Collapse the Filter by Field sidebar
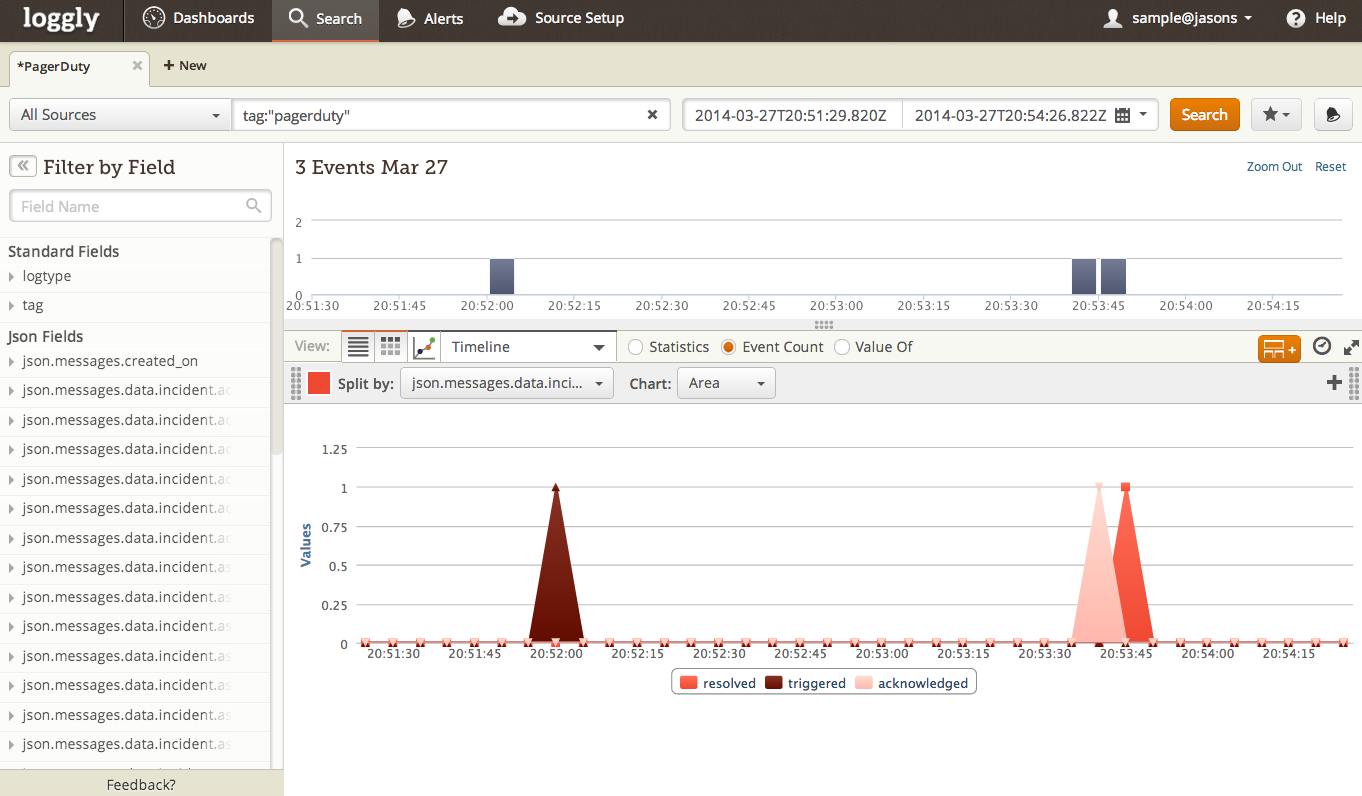Image resolution: width=1362 pixels, height=796 pixels. point(22,167)
